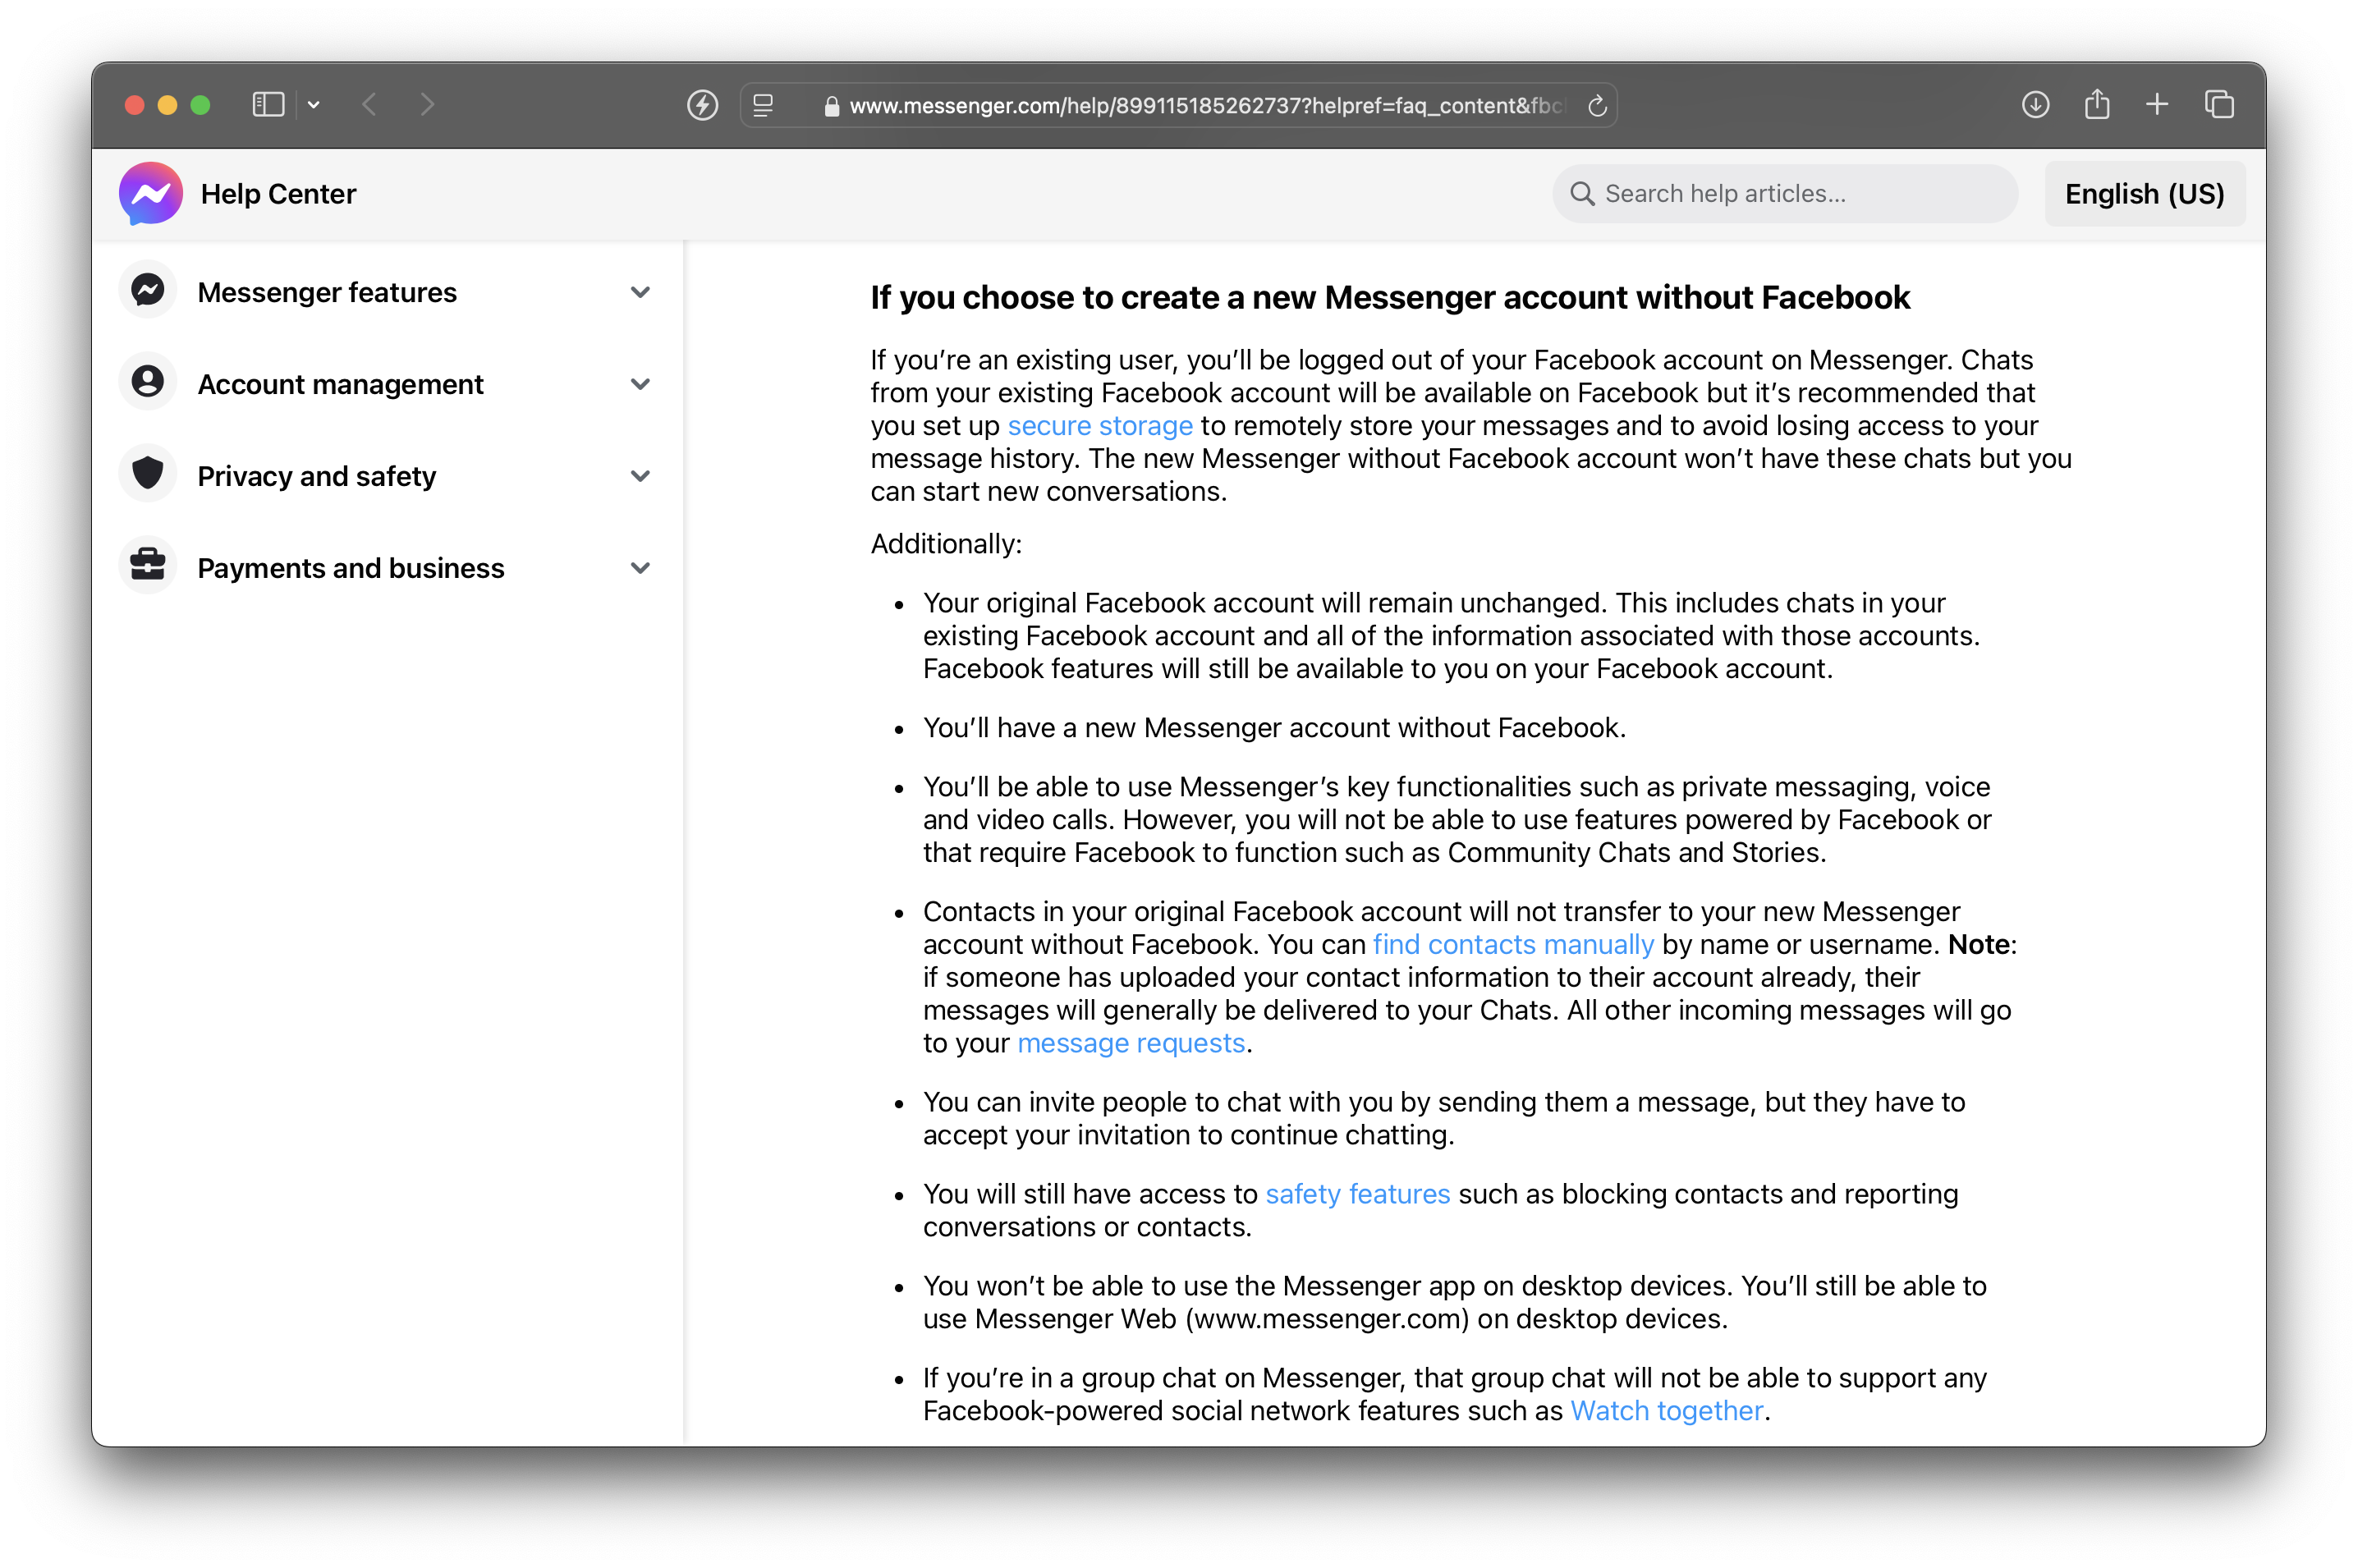Click the Privacy and Safety shield icon
The width and height of the screenshot is (2358, 1568).
click(149, 475)
